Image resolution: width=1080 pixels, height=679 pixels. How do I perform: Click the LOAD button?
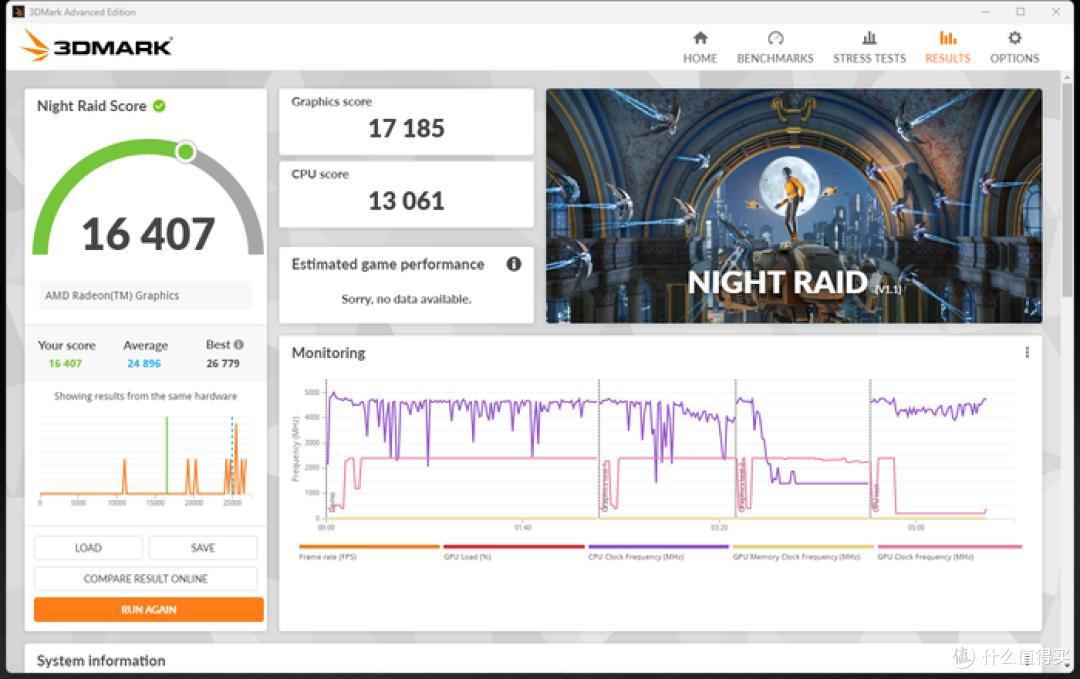tap(88, 548)
